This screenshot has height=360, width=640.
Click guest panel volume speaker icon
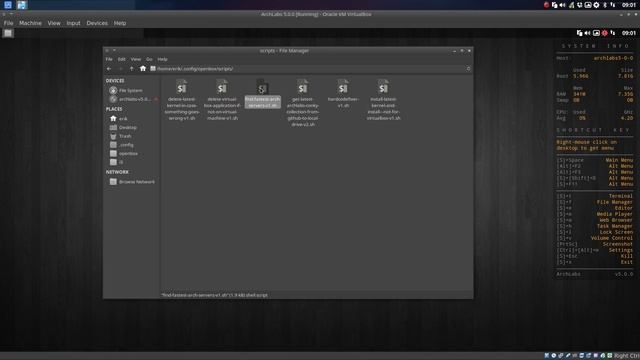pyautogui.click(x=587, y=33)
